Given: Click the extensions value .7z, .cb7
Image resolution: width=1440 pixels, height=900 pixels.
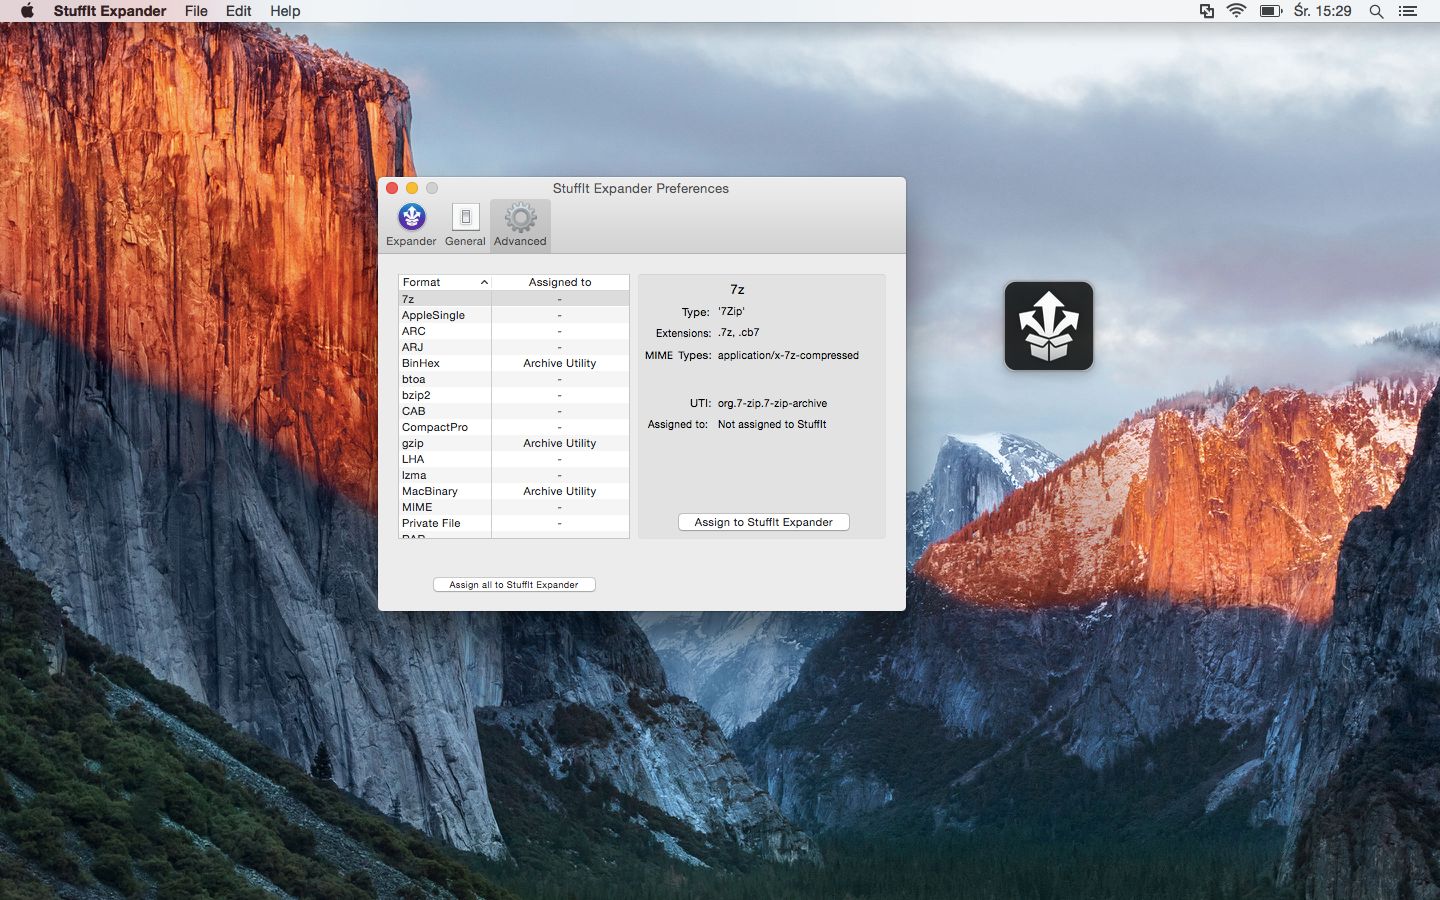Looking at the screenshot, I should coord(738,332).
